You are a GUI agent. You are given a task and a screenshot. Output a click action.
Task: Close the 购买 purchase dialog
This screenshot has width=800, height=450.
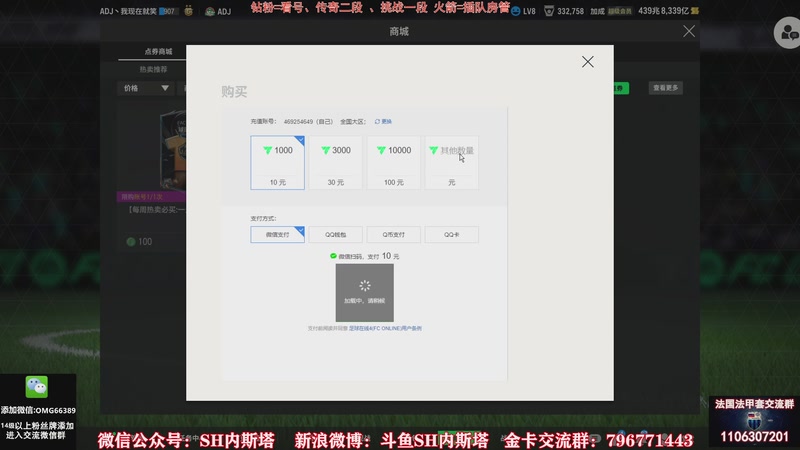[x=587, y=62]
